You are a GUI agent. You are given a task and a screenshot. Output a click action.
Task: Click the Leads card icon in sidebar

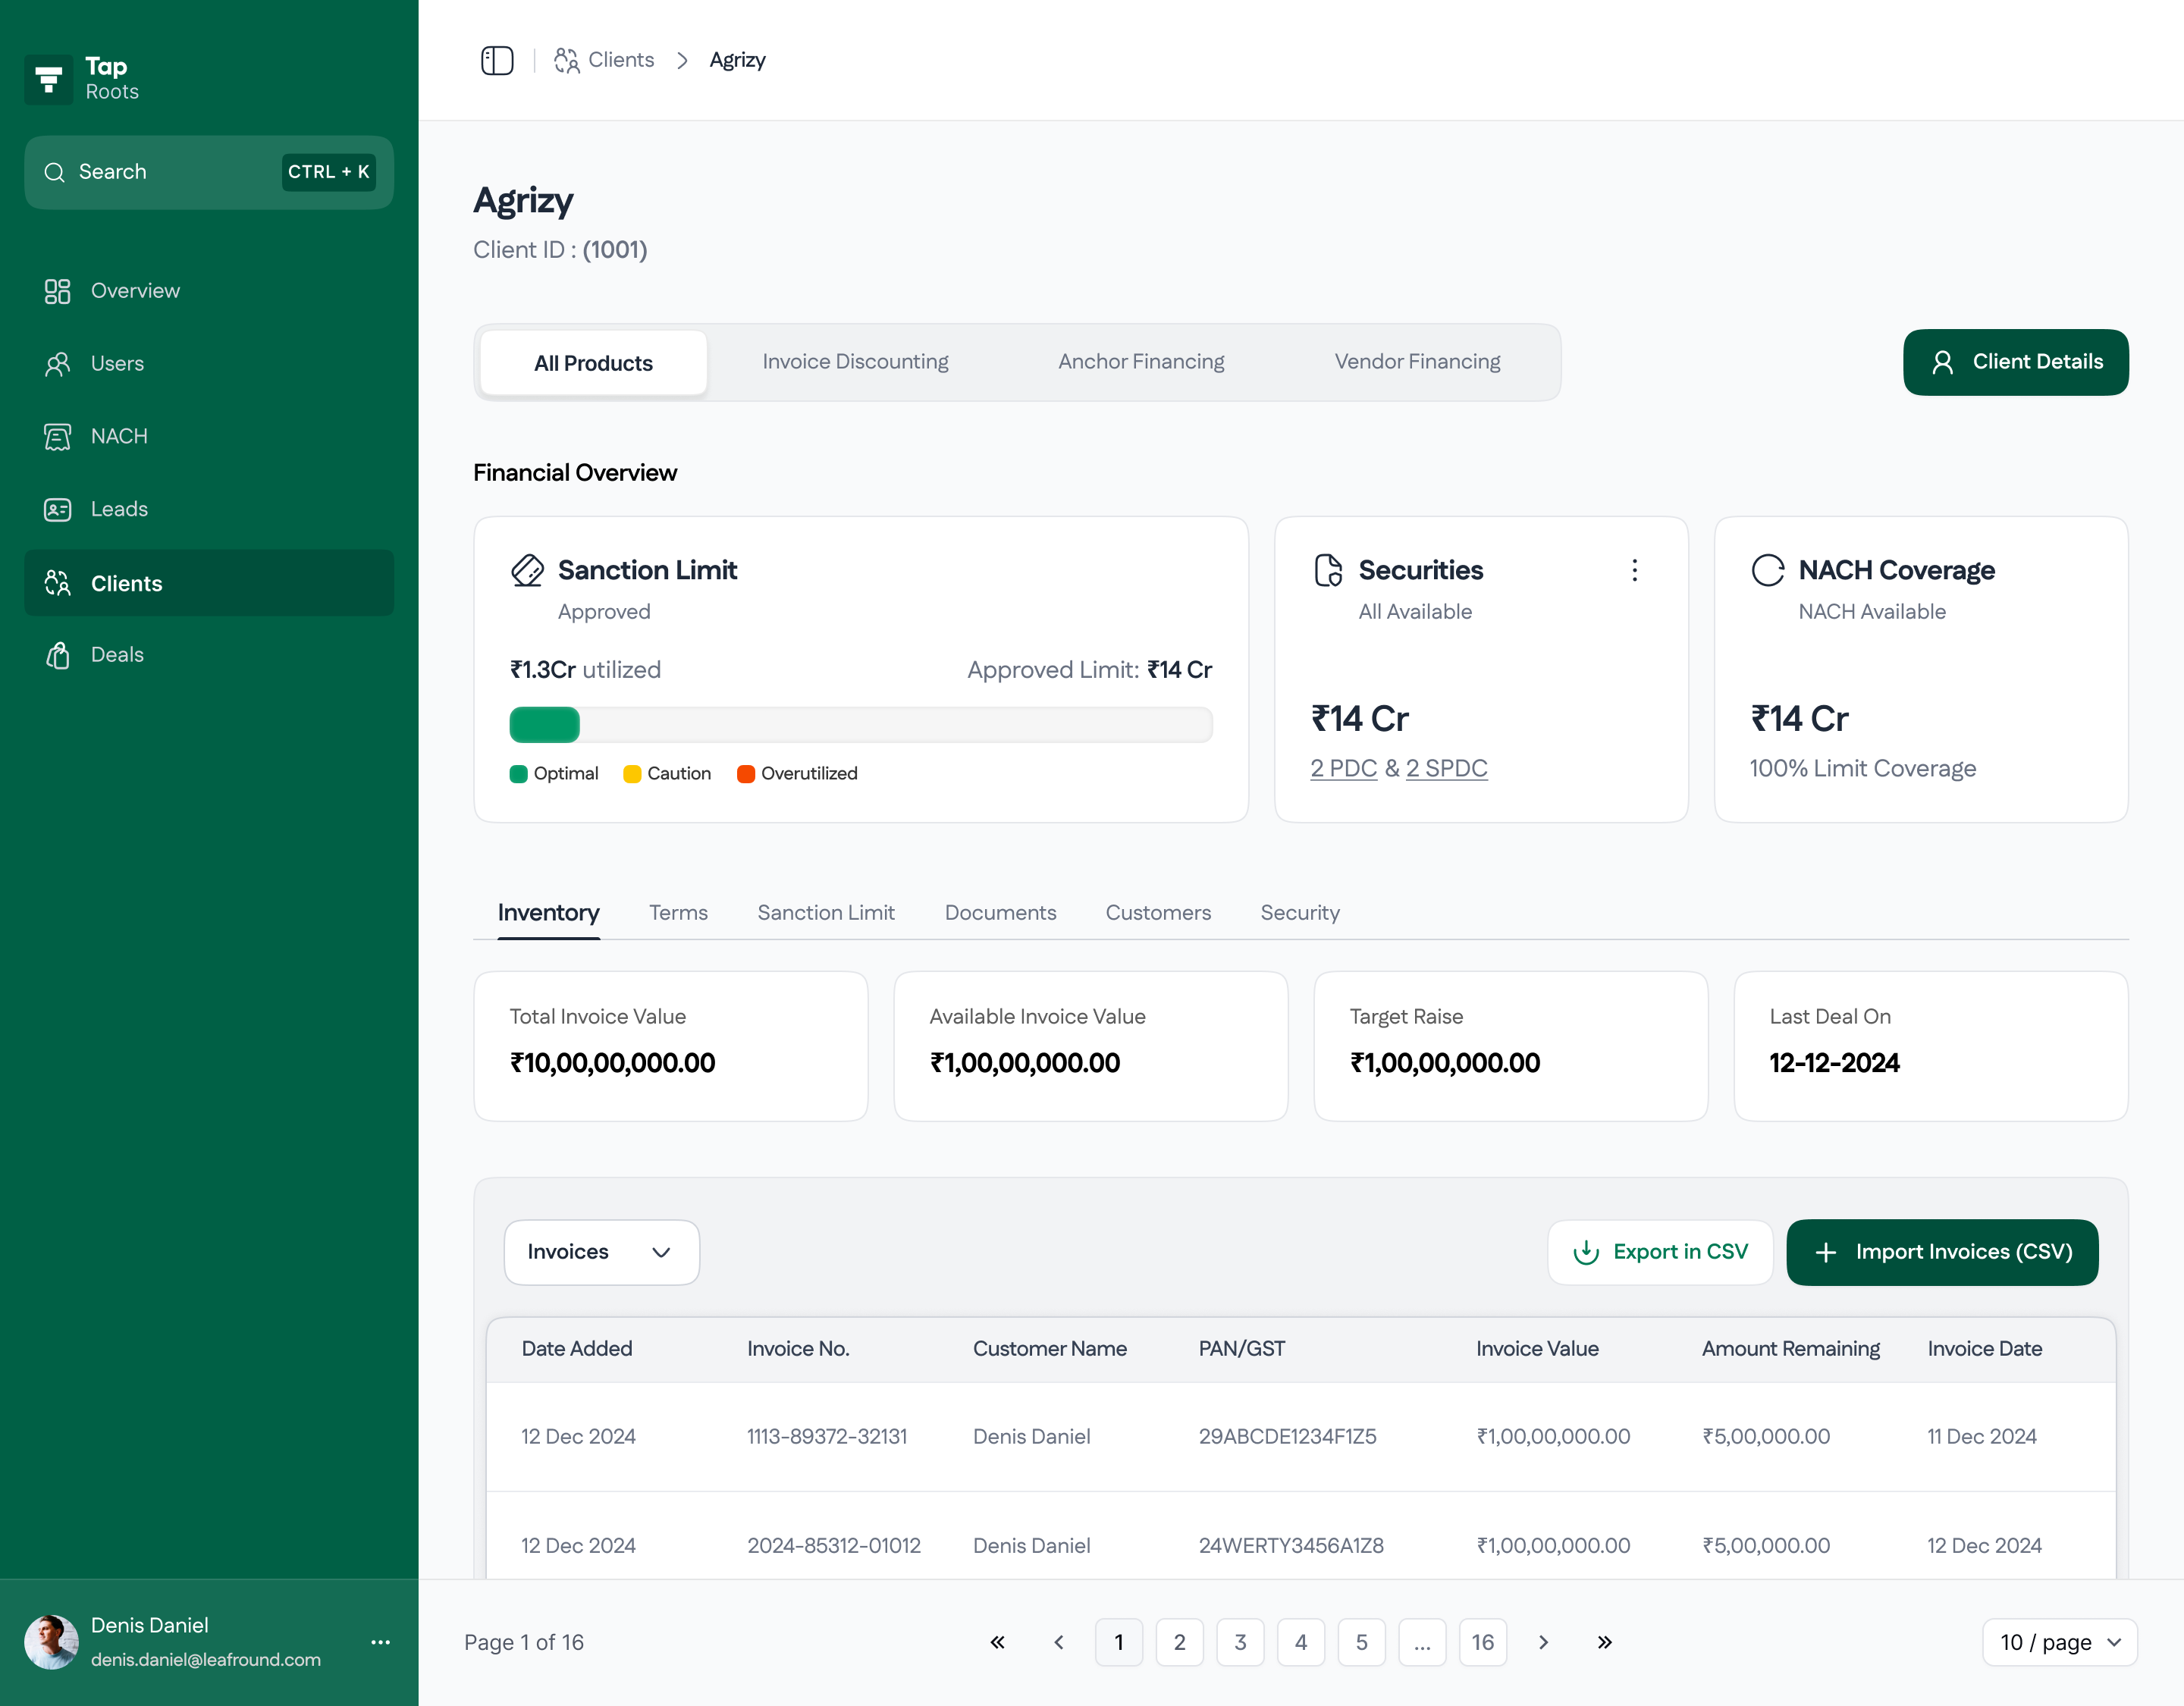[57, 509]
